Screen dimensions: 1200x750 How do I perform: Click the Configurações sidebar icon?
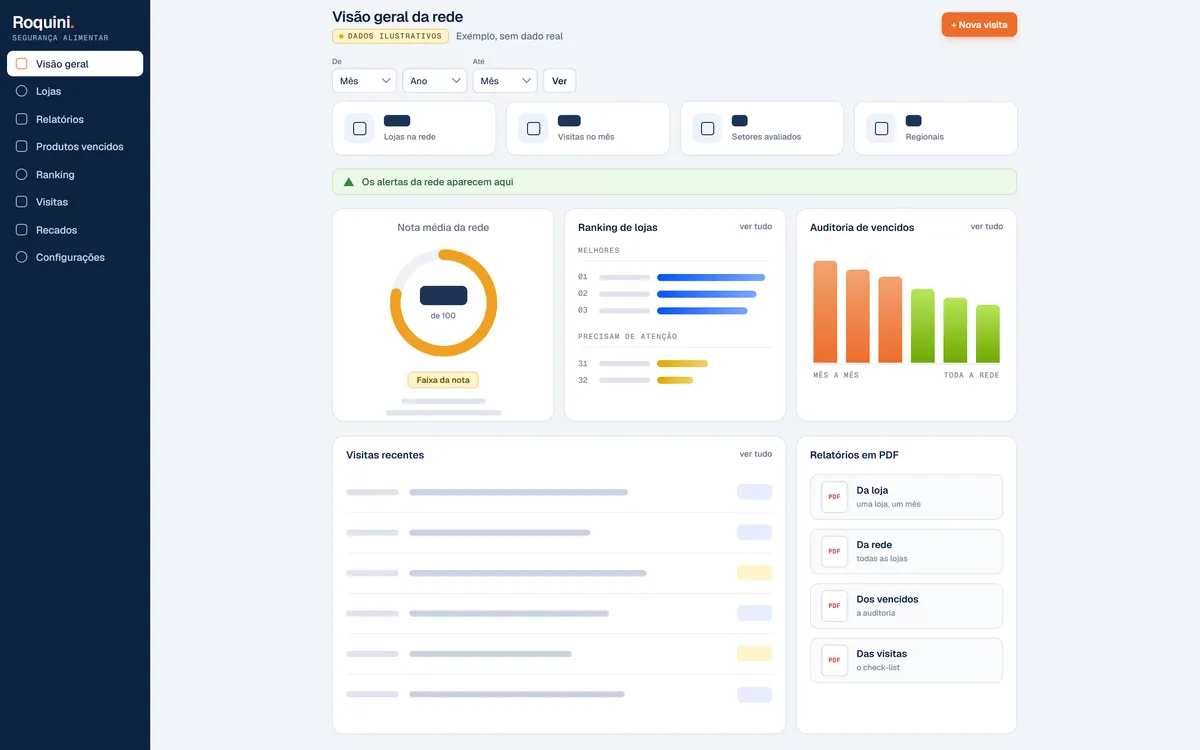click(x=22, y=257)
